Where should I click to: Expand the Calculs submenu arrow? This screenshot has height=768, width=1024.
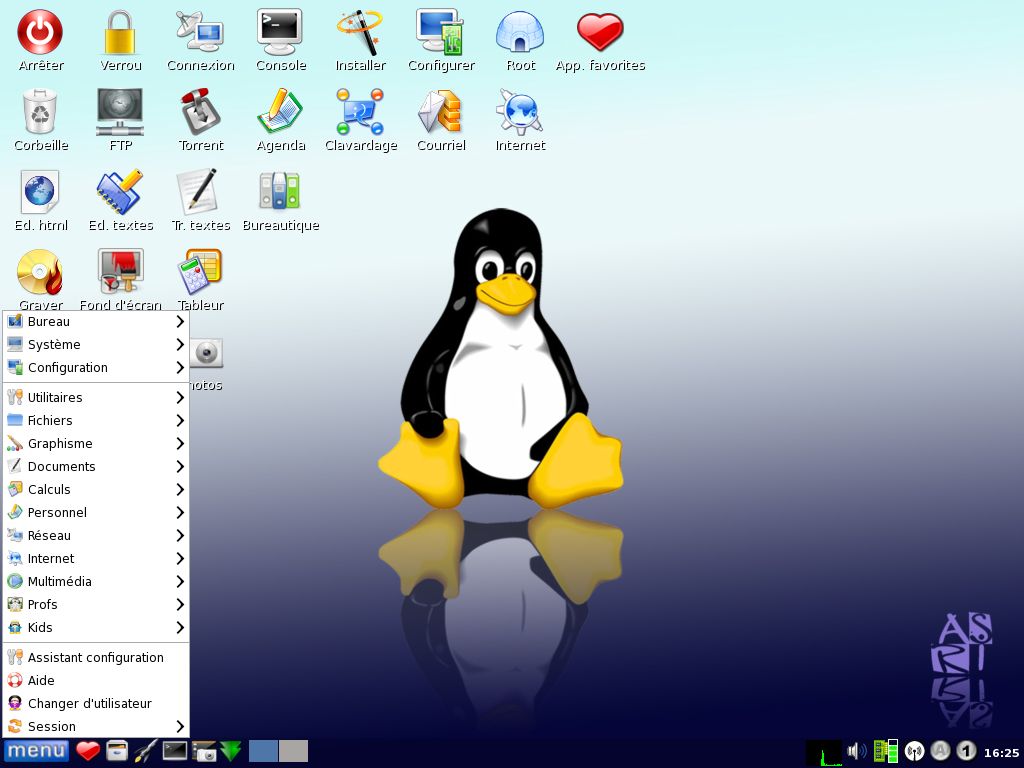coord(180,490)
